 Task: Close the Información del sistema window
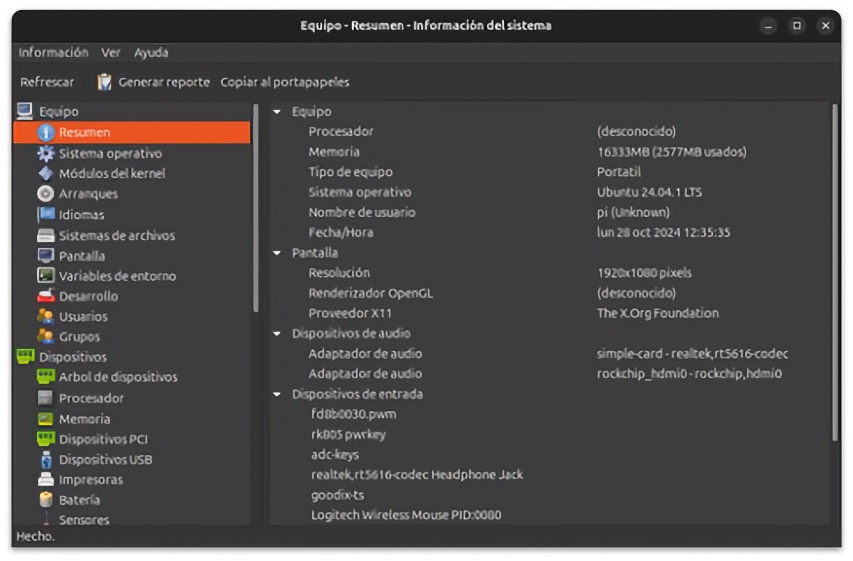pyautogui.click(x=826, y=26)
